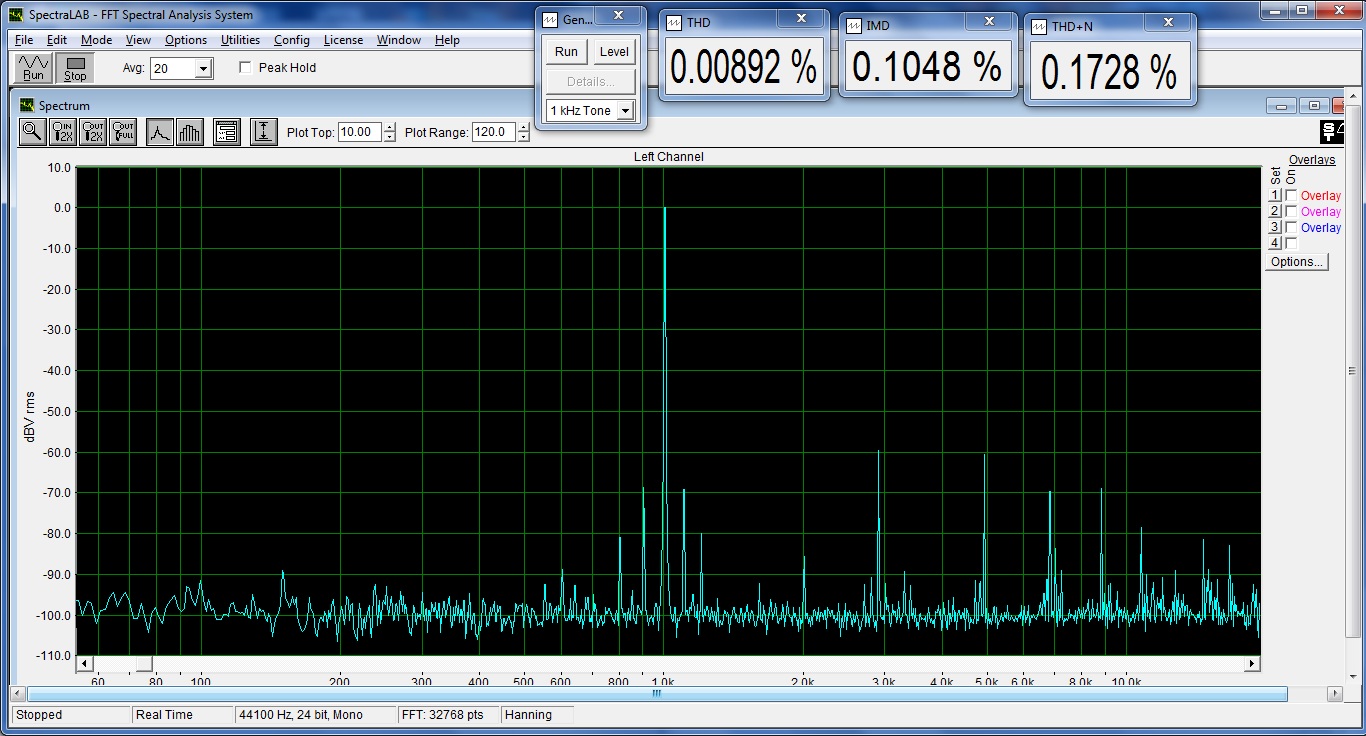Click Run in the Generator window
This screenshot has width=1366, height=736.
(x=566, y=52)
